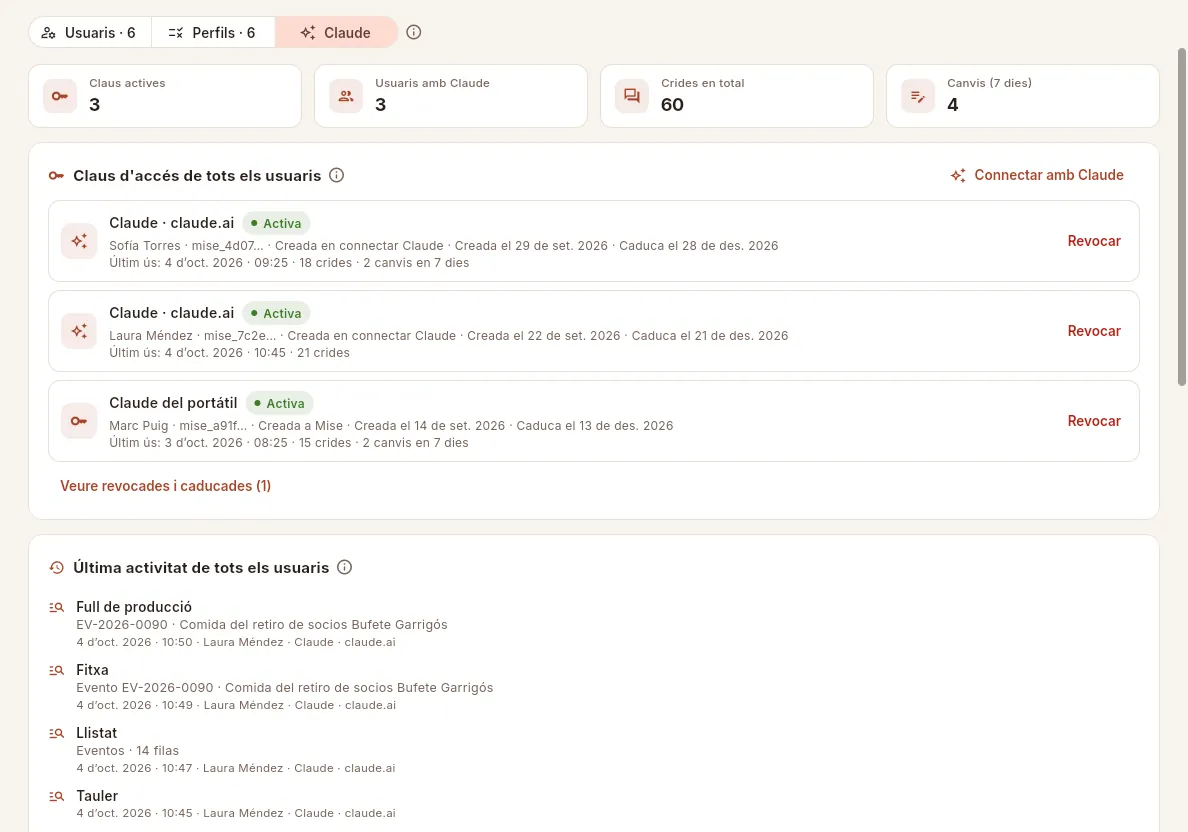Click info icon next to Claus d'accés heading
The height and width of the screenshot is (832, 1188).
click(x=336, y=175)
